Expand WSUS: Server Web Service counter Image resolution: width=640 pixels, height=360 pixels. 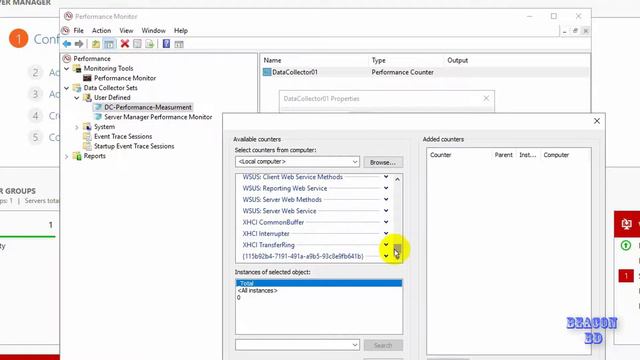(x=386, y=211)
